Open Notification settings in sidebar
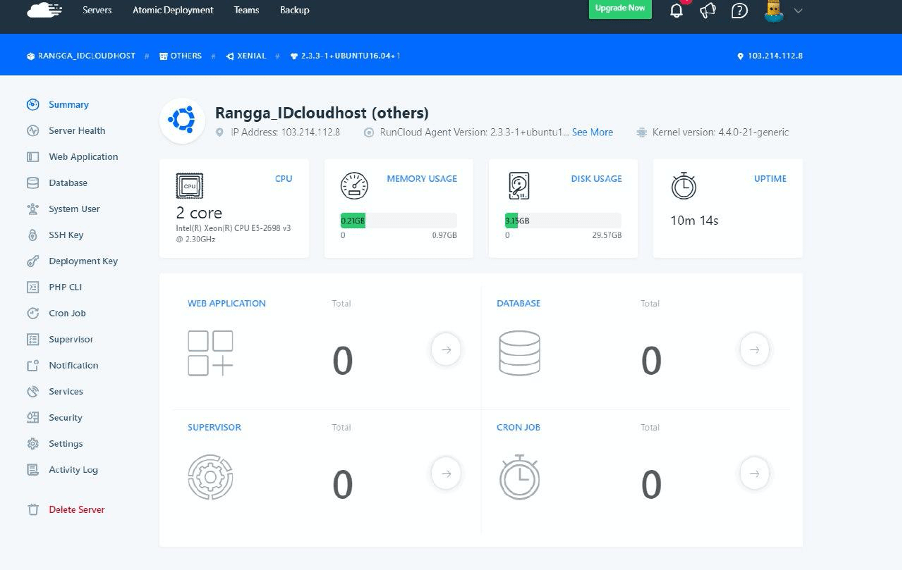The image size is (902, 570). [x=73, y=365]
